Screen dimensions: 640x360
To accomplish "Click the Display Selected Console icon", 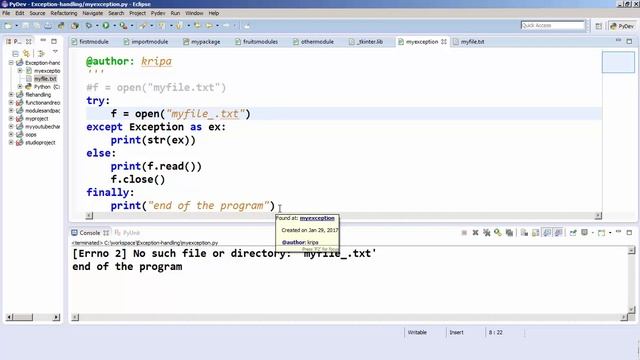I will 584,233.
